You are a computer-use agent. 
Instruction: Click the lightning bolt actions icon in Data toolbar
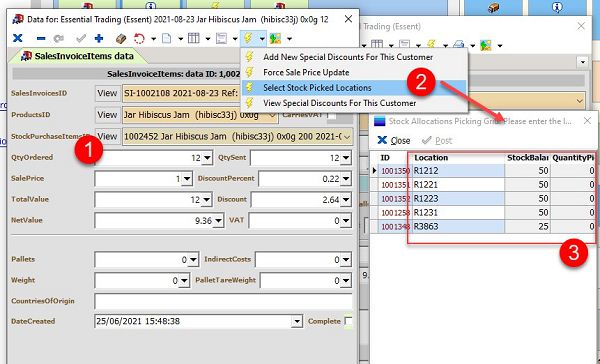(x=248, y=38)
